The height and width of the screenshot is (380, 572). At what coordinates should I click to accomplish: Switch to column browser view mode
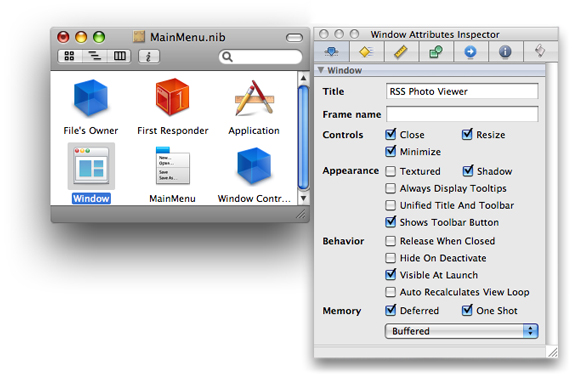pyautogui.click(x=119, y=56)
